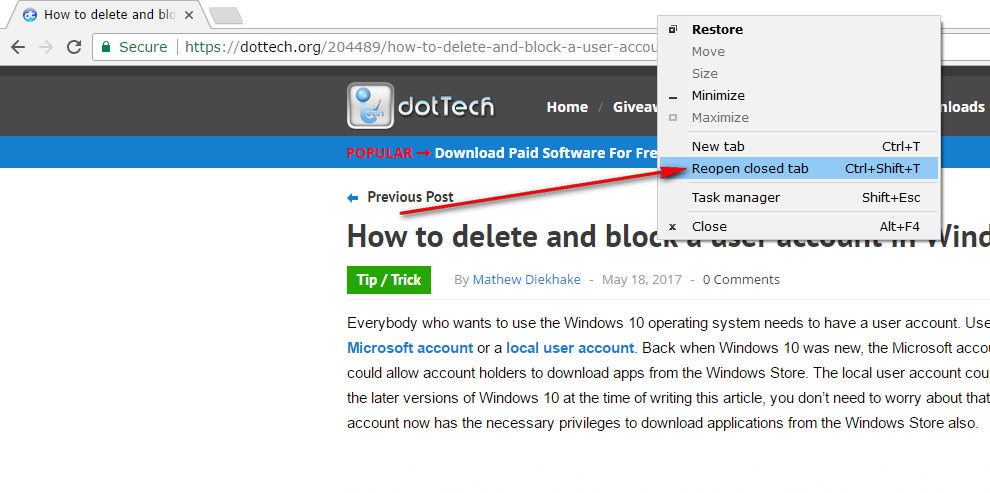The width and height of the screenshot is (990, 493).
Task: Click Reopen closed tab option
Action: (750, 169)
